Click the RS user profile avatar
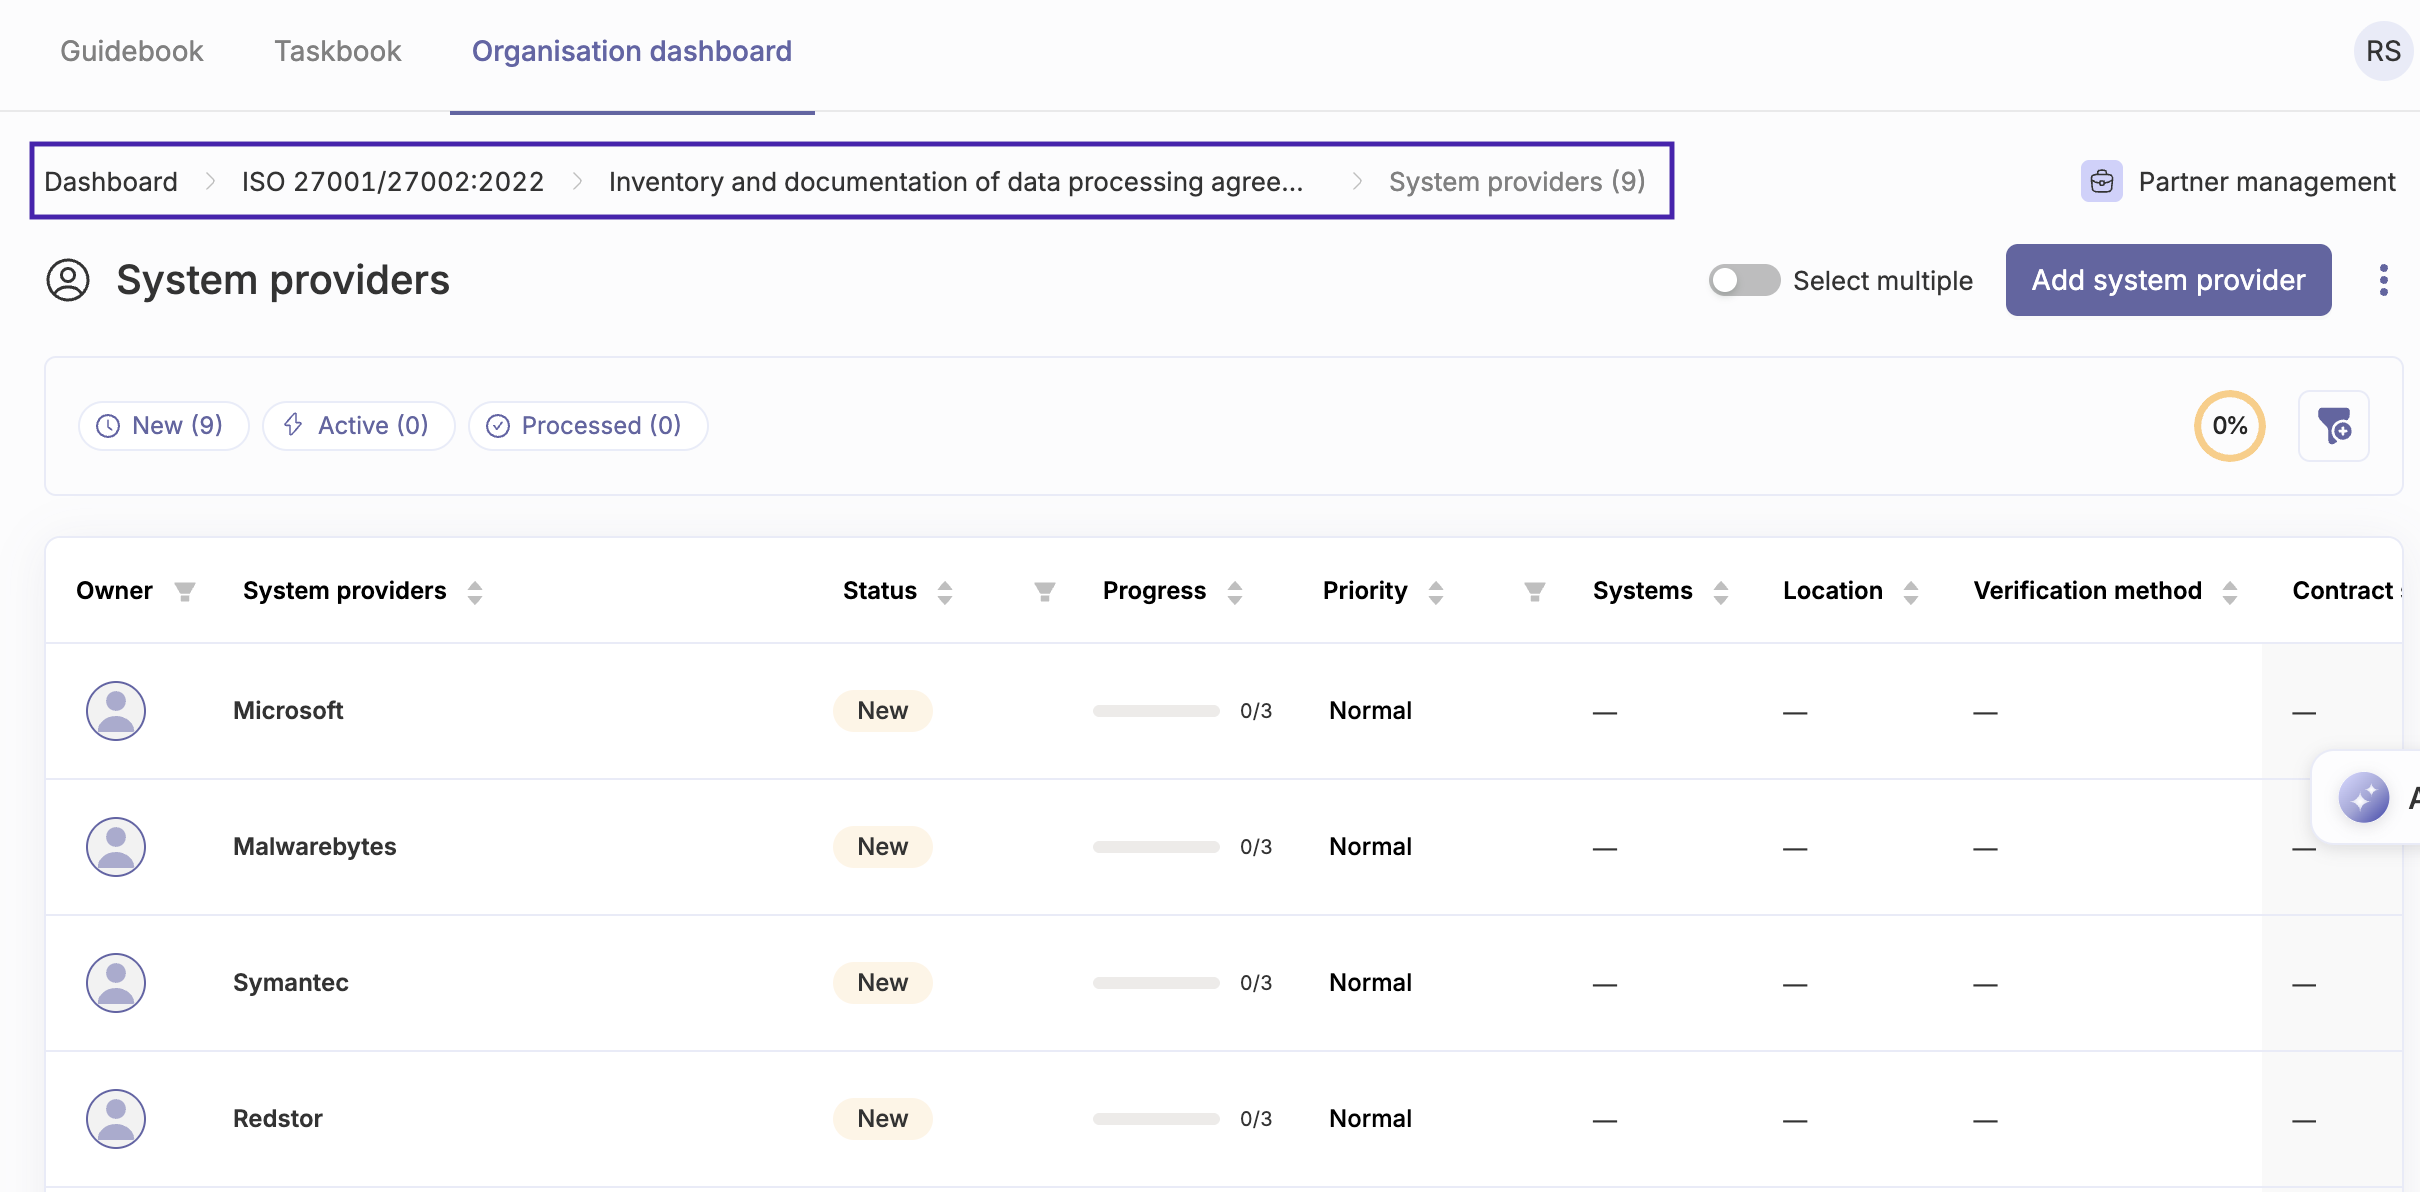 click(x=2382, y=51)
